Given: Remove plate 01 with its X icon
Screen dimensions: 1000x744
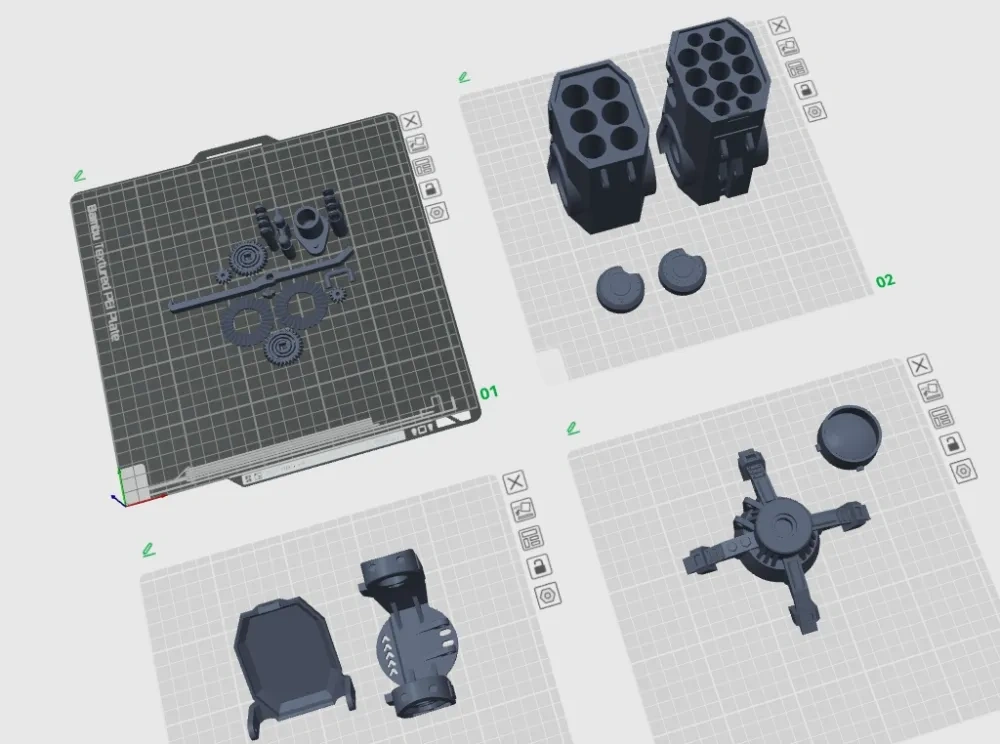Looking at the screenshot, I should (x=411, y=120).
